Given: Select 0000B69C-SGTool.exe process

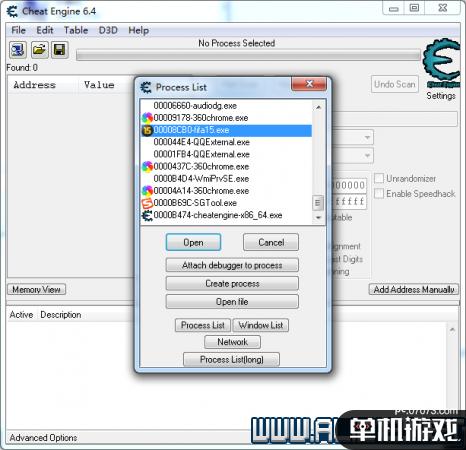Looking at the screenshot, I should [x=226, y=203].
